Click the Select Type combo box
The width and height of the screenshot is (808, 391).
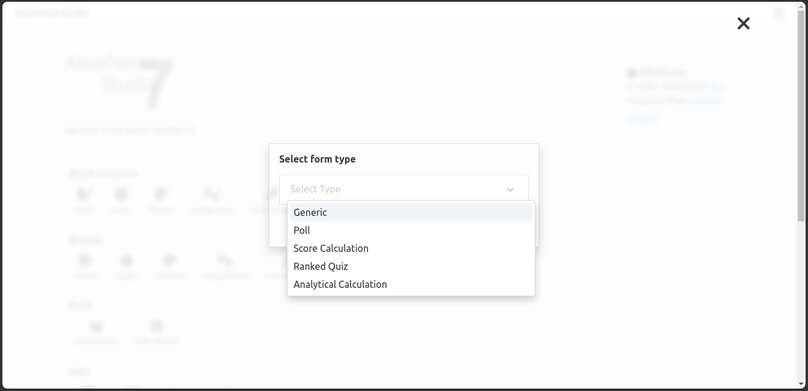pyautogui.click(x=404, y=189)
